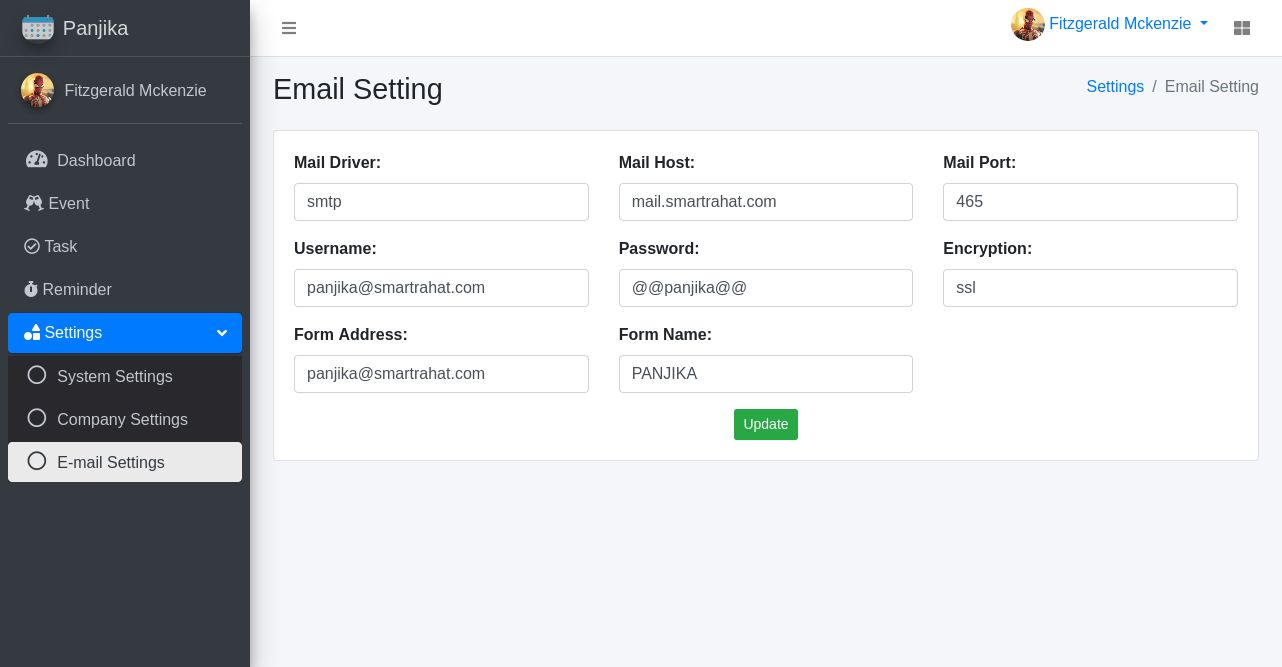Collapse the Settings menu chevron
Viewport: 1282px width, 667px height.
(222, 333)
